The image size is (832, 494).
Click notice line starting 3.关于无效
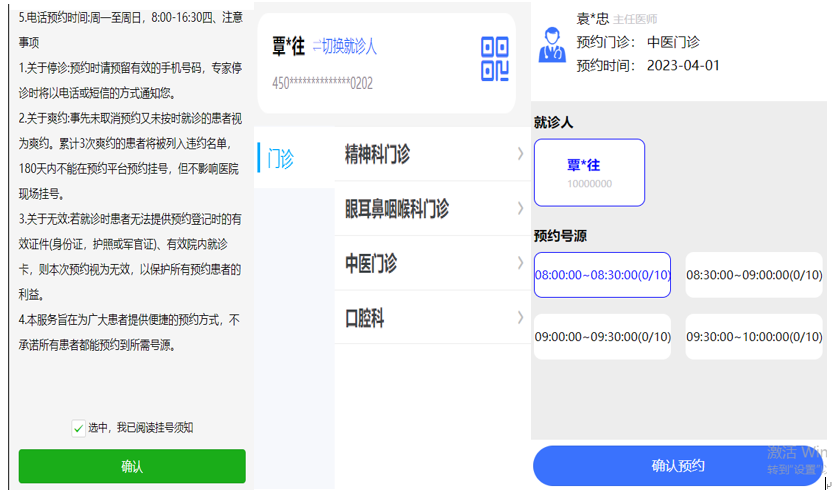131,219
